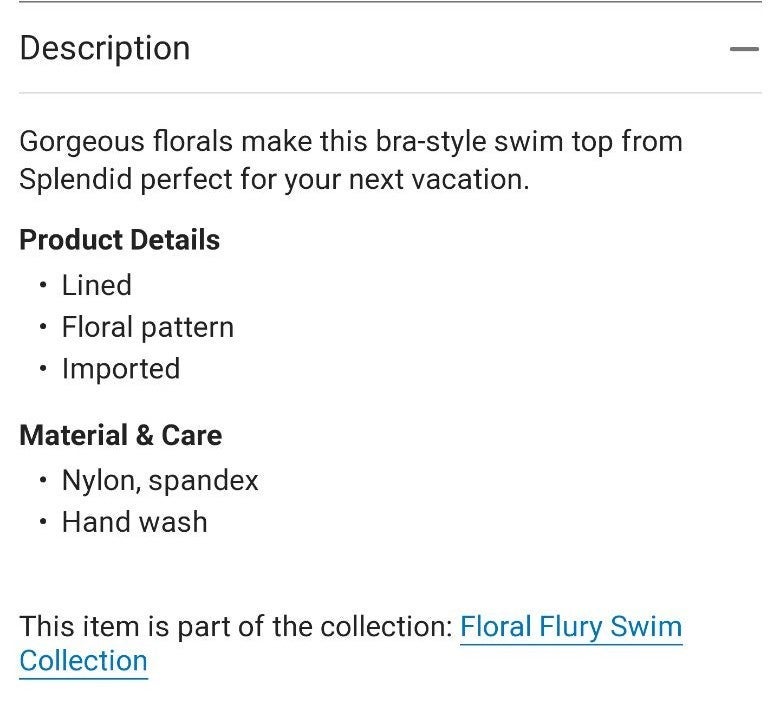The height and width of the screenshot is (710, 780).
Task: Click the Floral pattern bullet item
Action: tap(148, 327)
